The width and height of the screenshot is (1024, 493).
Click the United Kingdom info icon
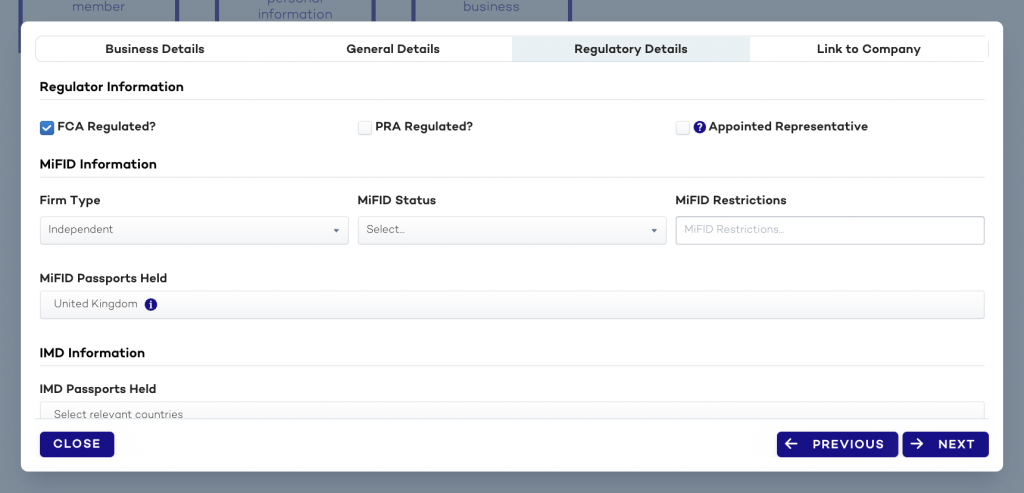coord(151,304)
